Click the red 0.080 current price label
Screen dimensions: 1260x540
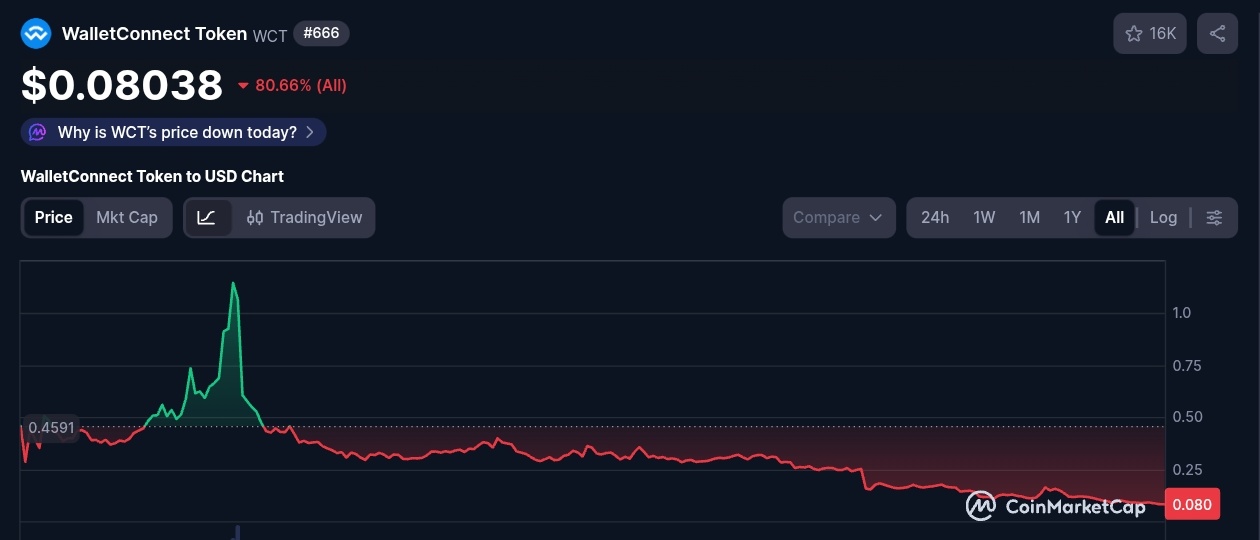coord(1192,505)
